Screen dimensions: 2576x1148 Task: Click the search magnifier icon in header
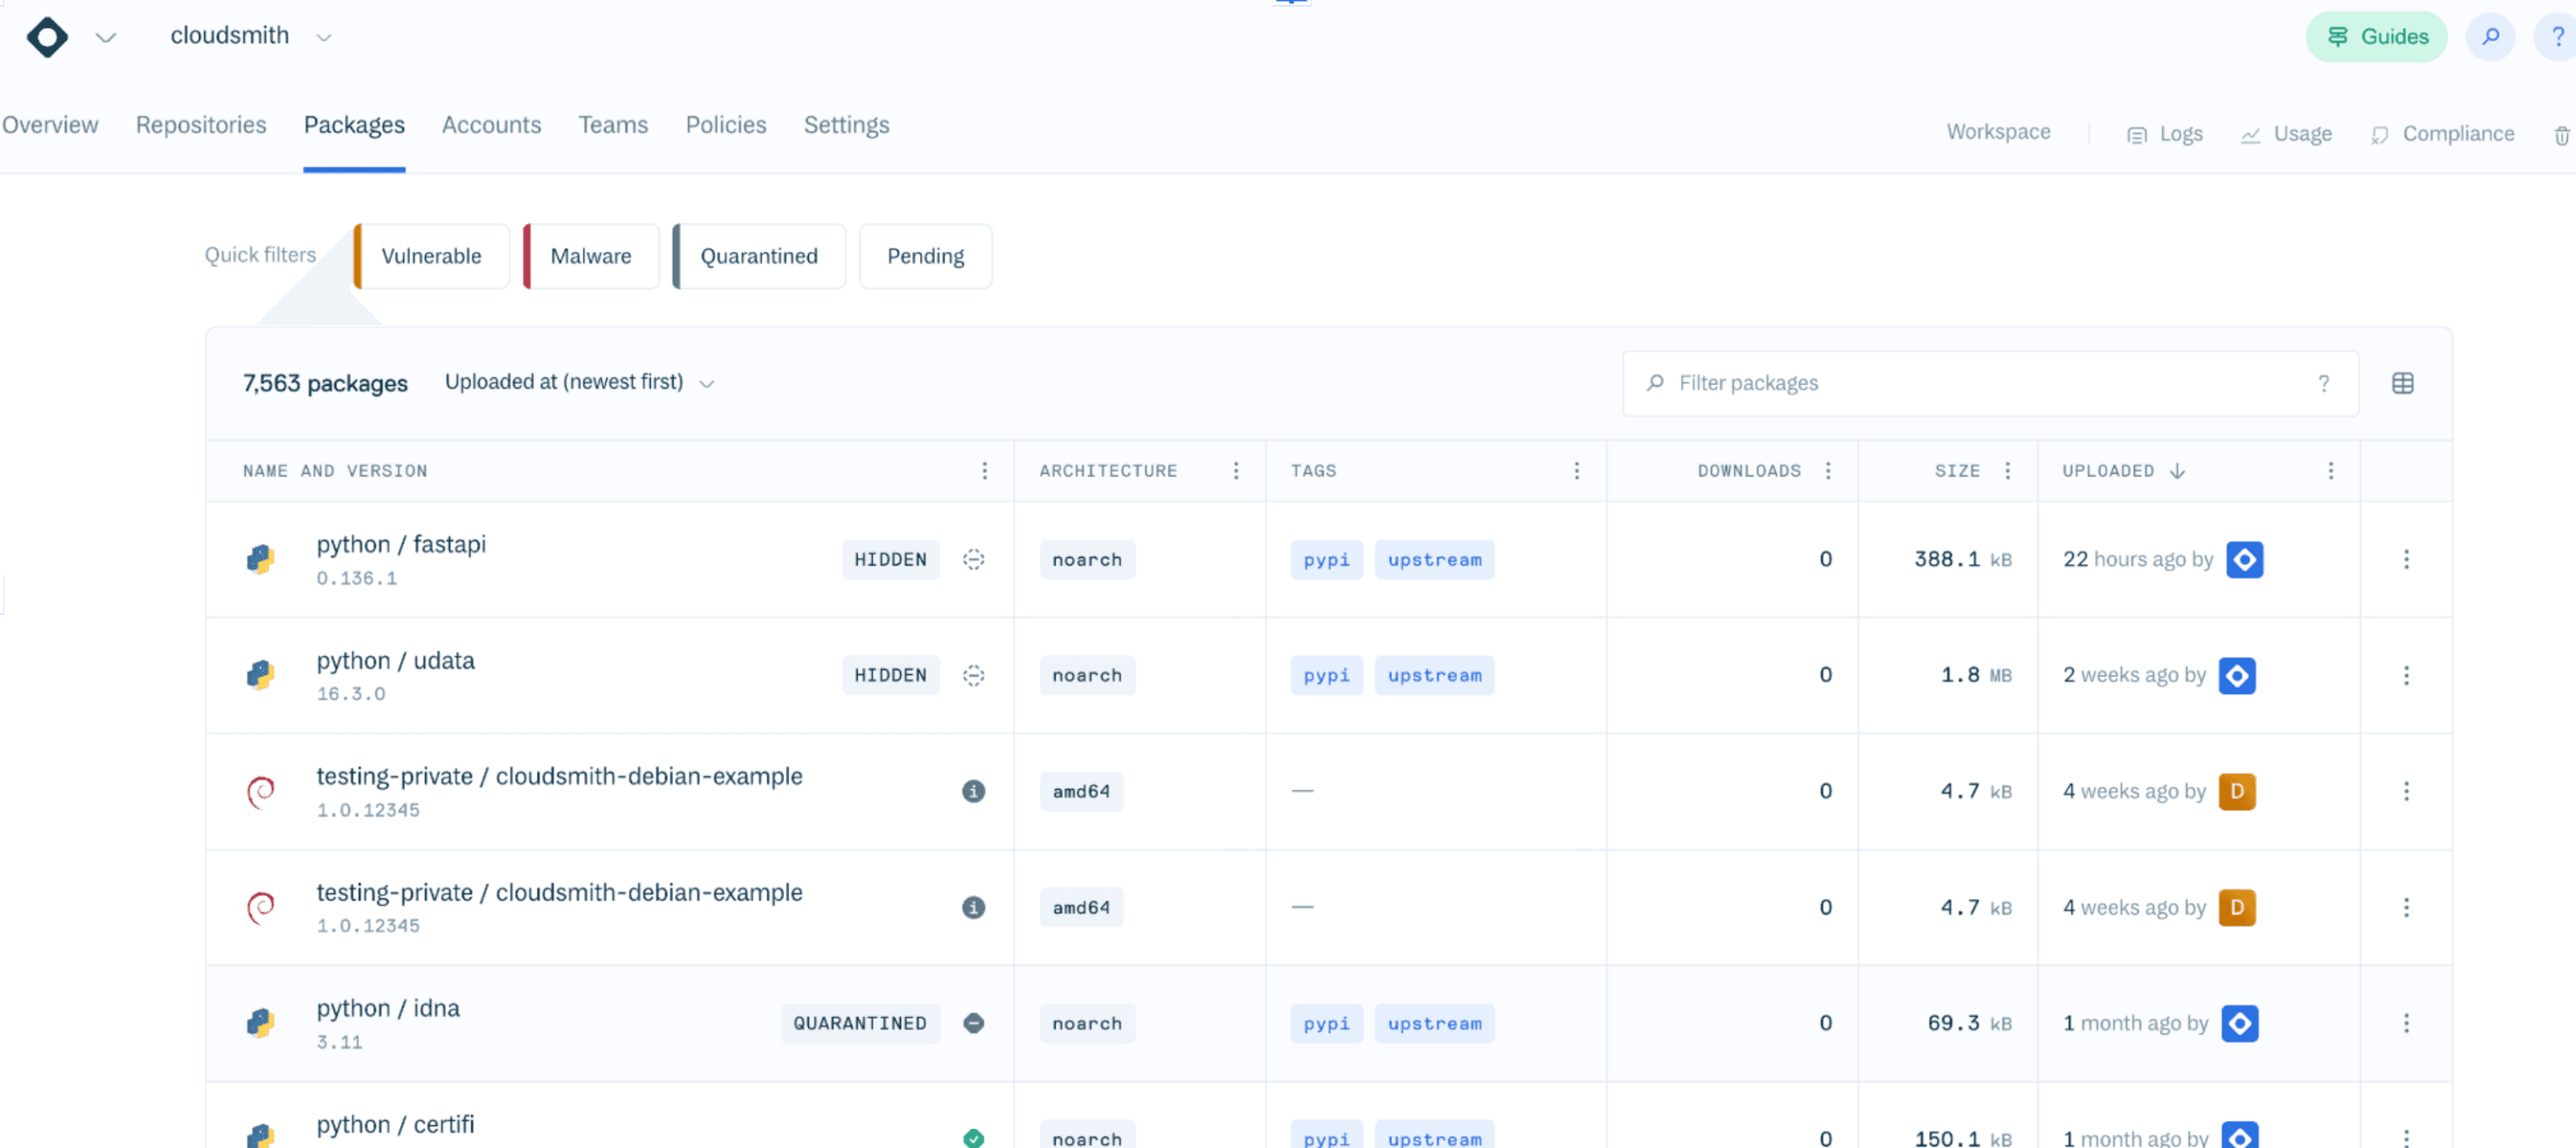point(2490,37)
